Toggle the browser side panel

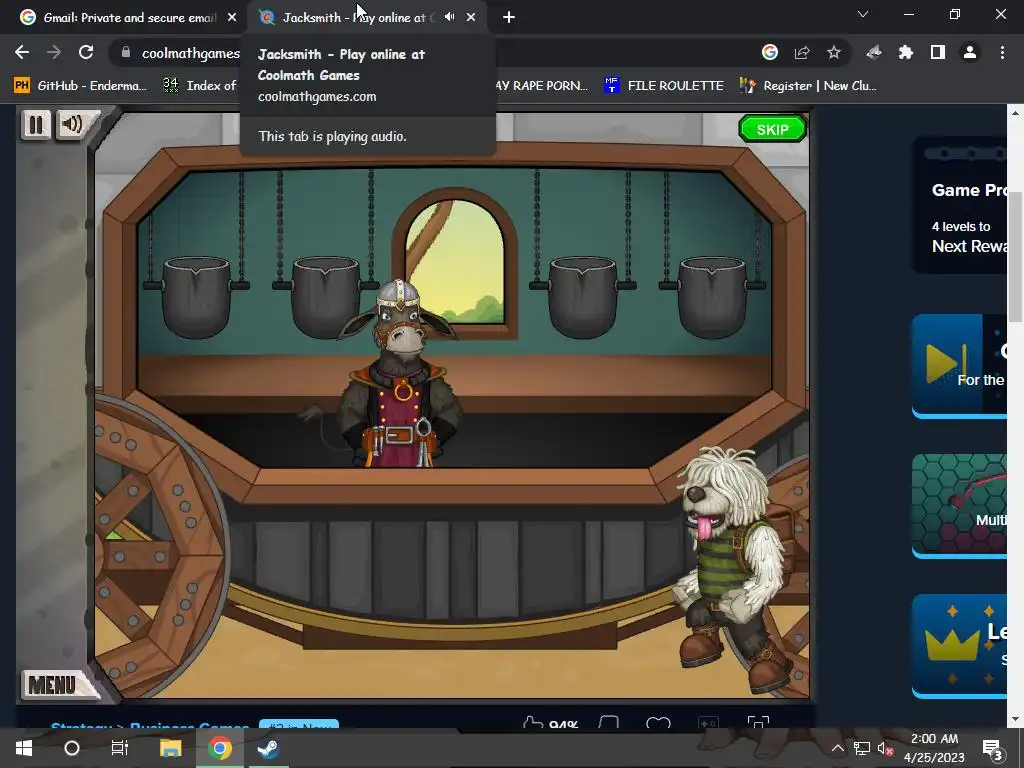click(938, 52)
